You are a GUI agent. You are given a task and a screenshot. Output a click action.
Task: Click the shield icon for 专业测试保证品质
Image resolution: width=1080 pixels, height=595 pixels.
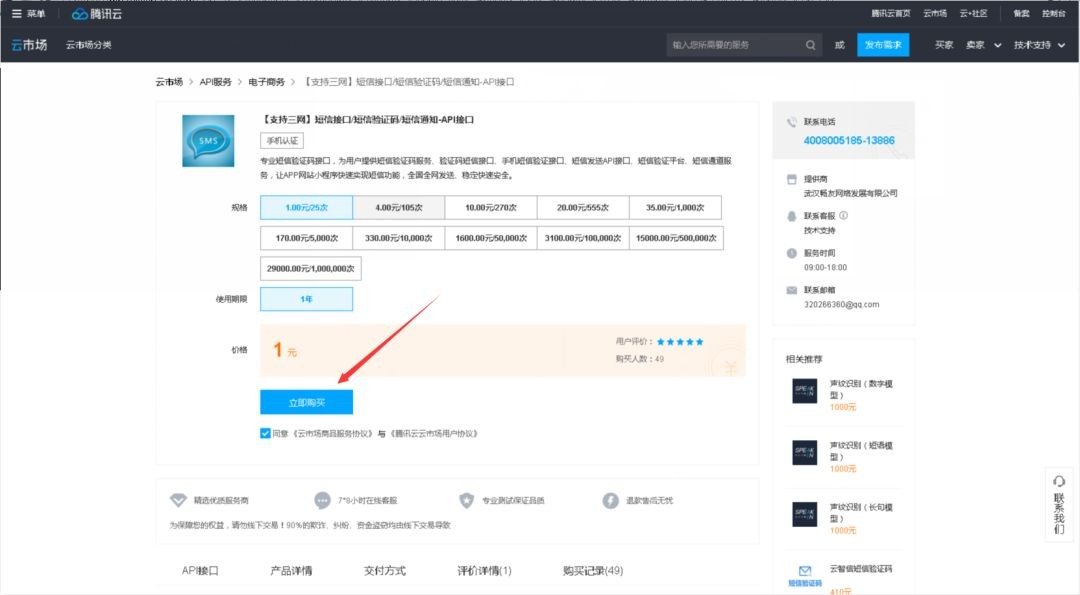466,500
